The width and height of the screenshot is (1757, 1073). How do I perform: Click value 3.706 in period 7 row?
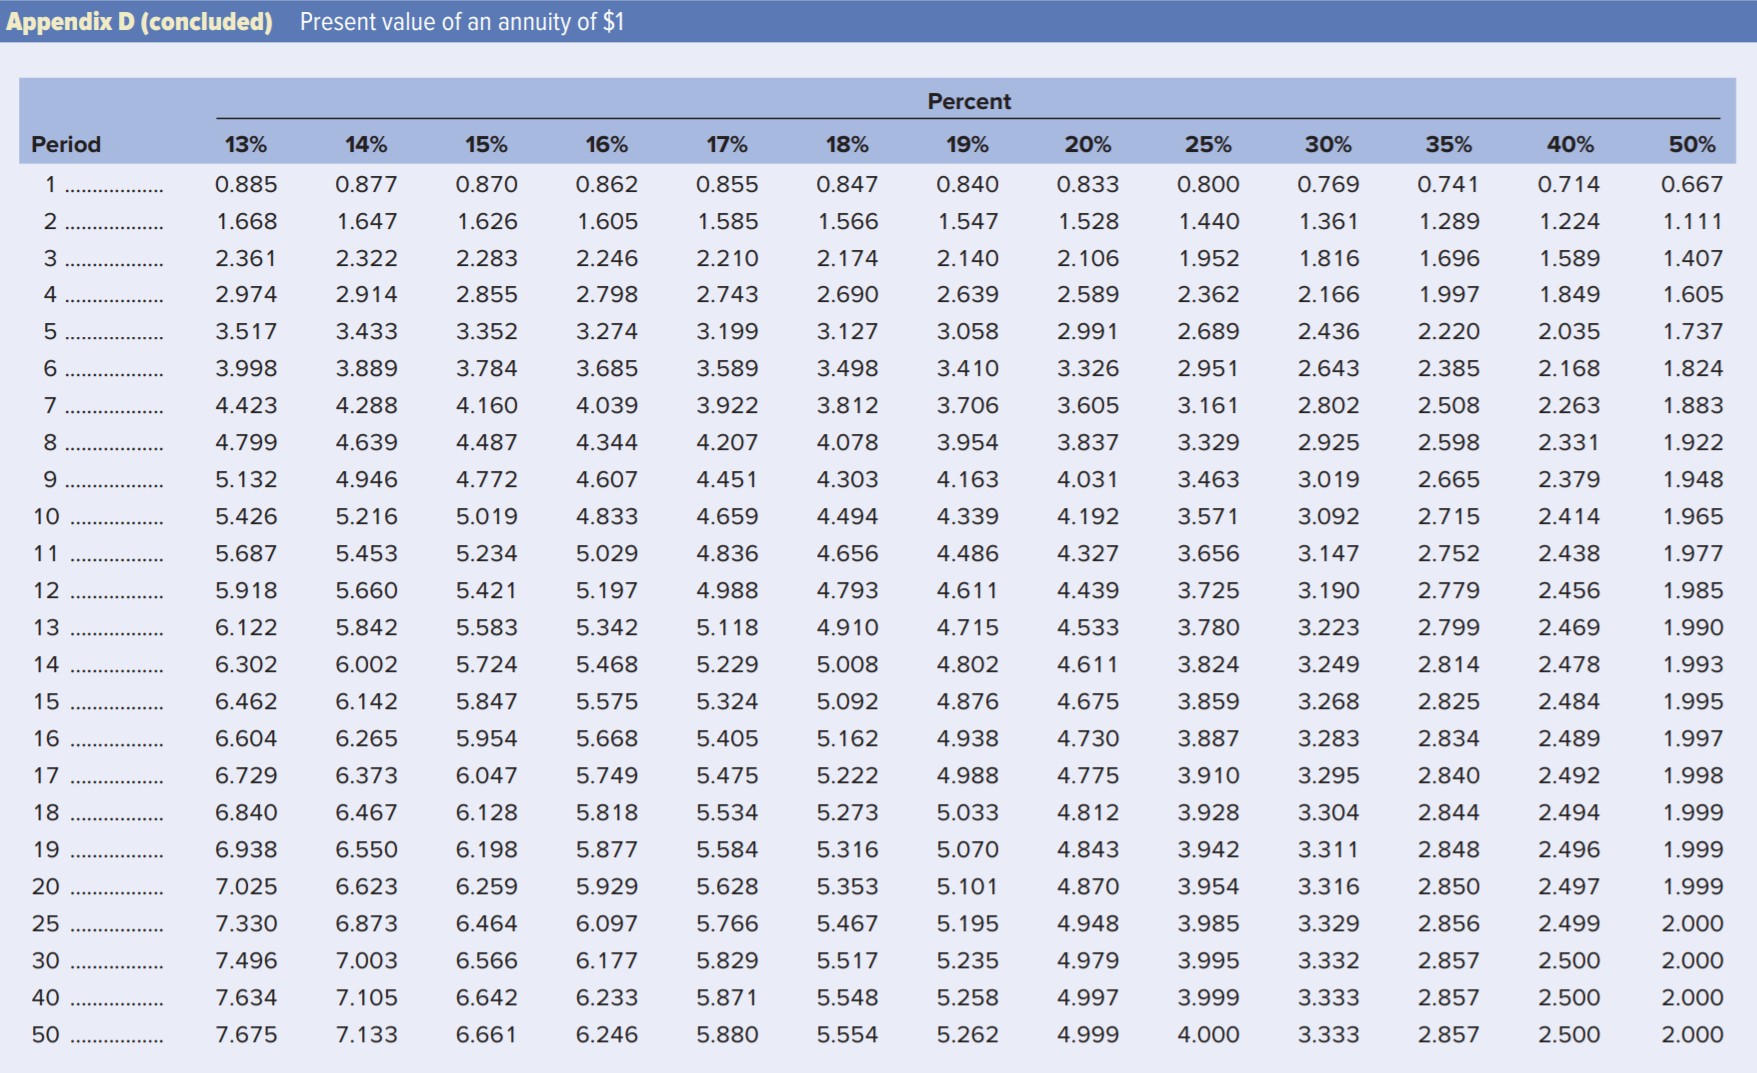coord(967,406)
